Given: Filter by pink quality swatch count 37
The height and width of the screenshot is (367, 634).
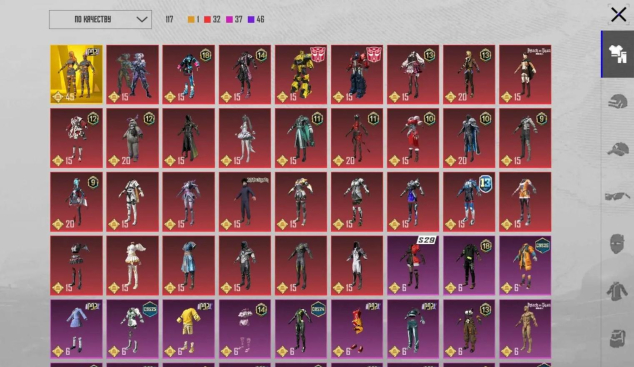Looking at the screenshot, I should (x=234, y=19).
